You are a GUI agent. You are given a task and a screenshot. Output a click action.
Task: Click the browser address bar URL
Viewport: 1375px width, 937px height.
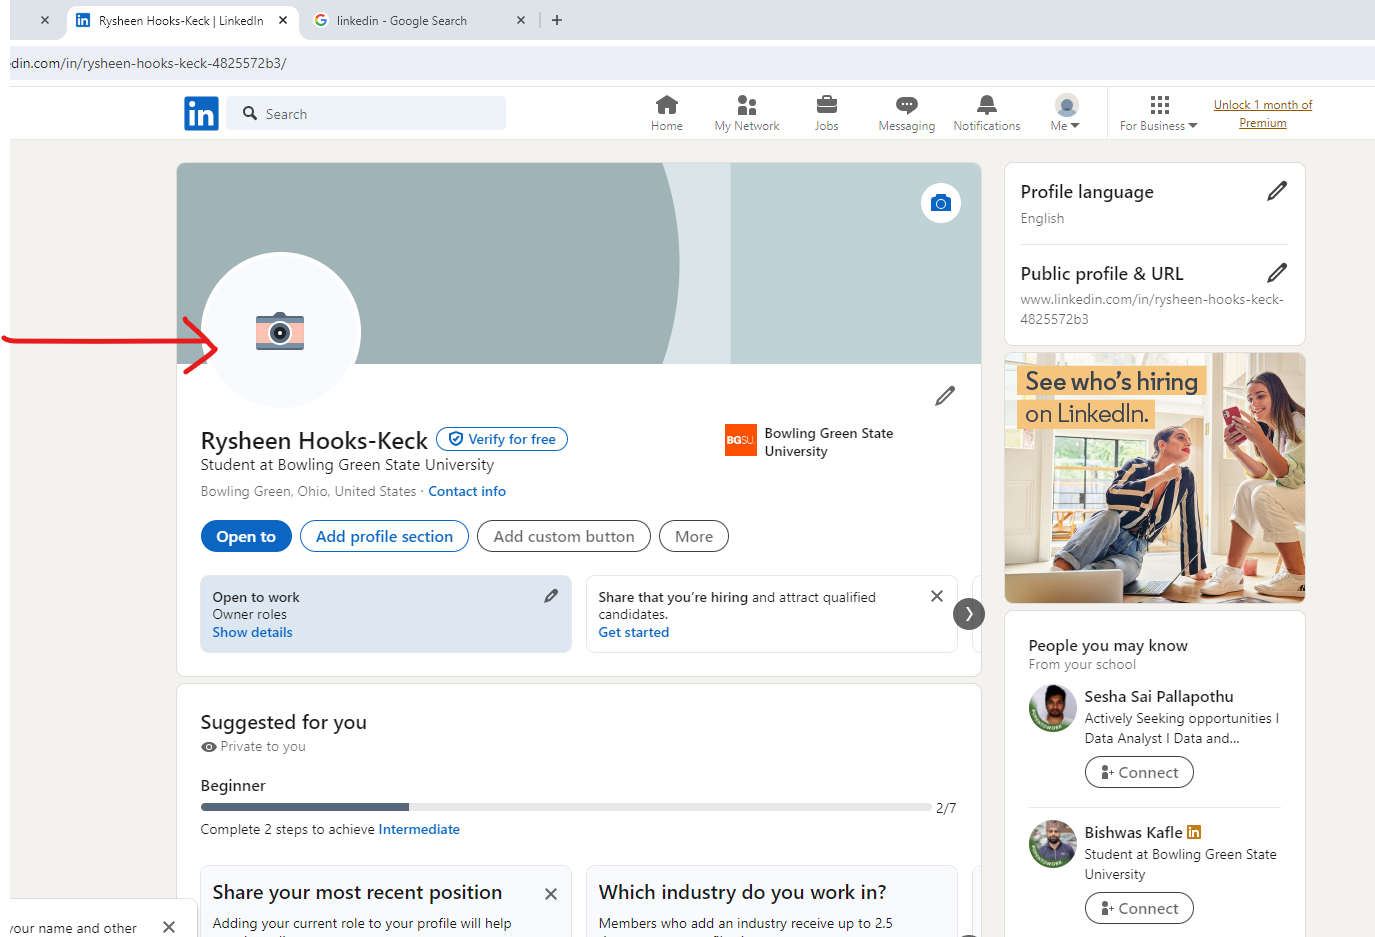click(x=149, y=63)
